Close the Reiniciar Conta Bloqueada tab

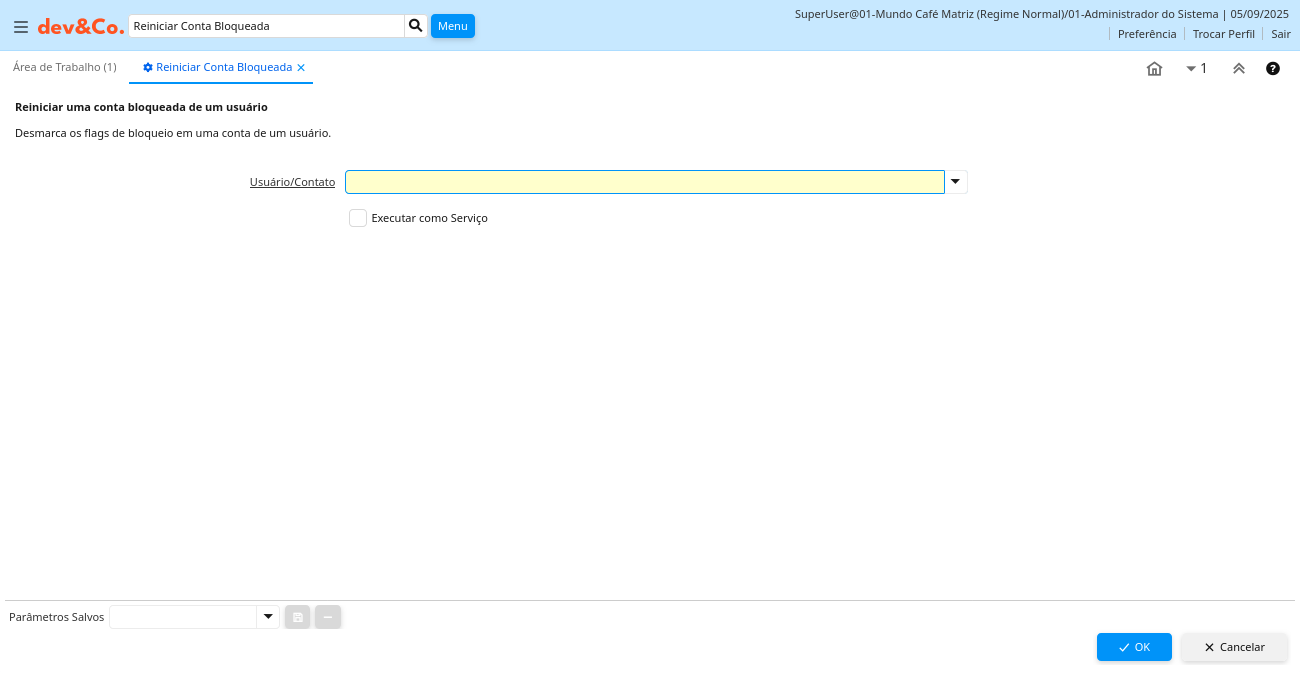pyautogui.click(x=301, y=68)
